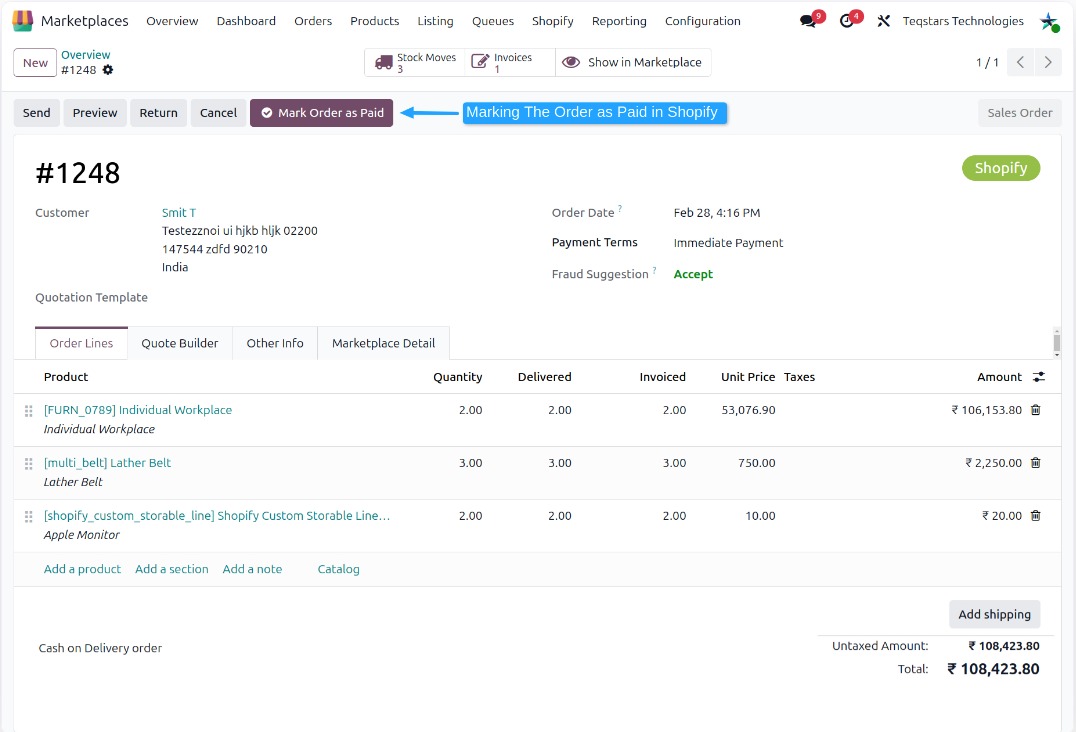Open Orders menu
1076x732 pixels.
pos(313,21)
